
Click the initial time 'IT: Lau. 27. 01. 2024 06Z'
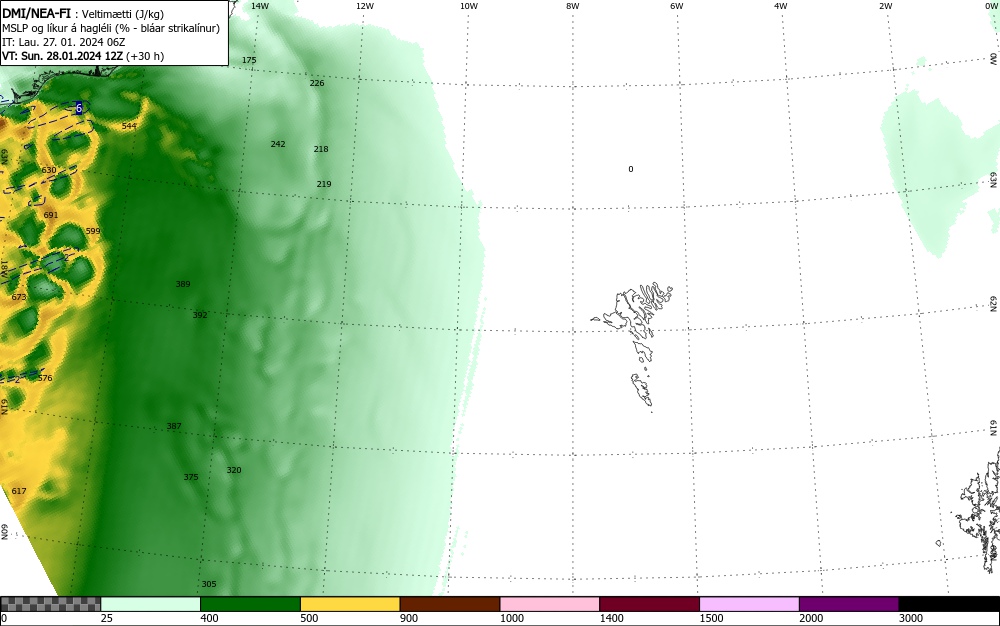(64, 42)
